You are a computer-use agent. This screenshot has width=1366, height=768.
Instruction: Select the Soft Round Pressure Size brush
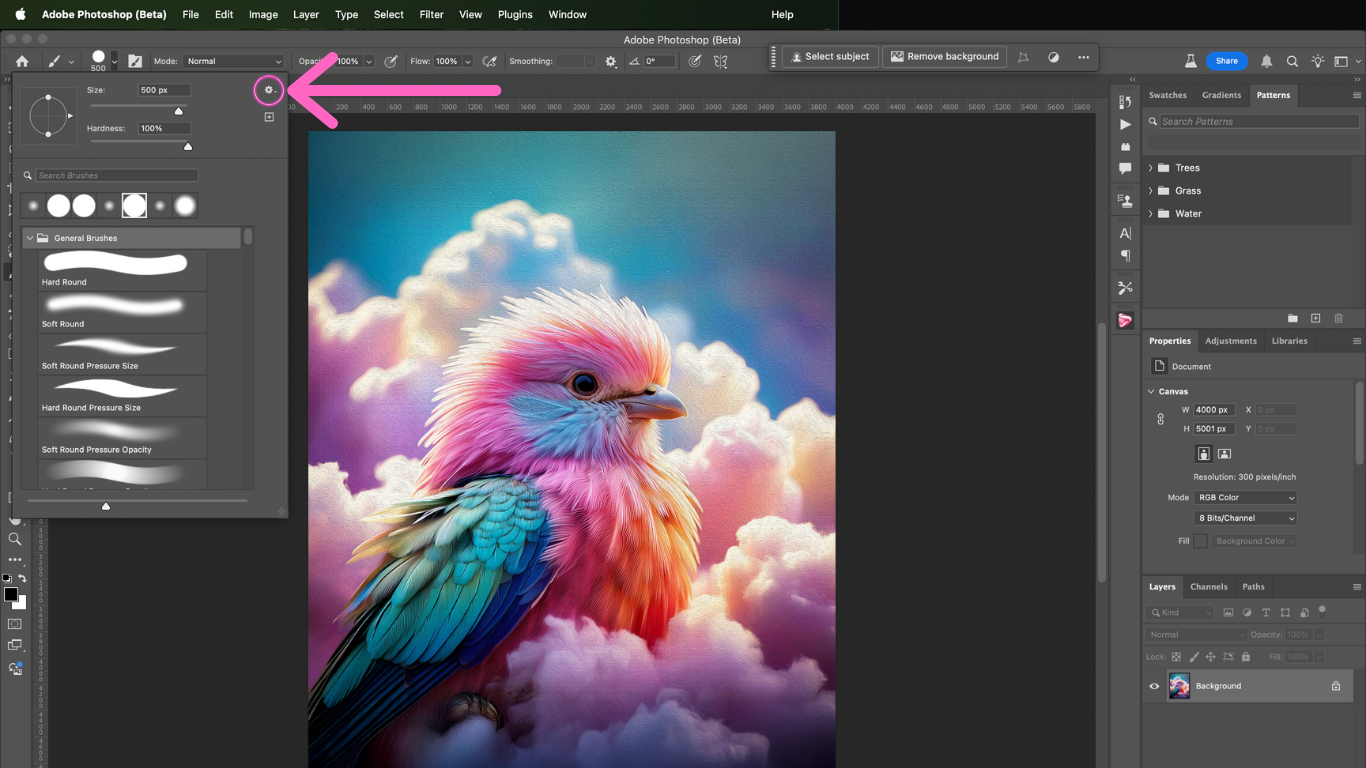click(123, 353)
